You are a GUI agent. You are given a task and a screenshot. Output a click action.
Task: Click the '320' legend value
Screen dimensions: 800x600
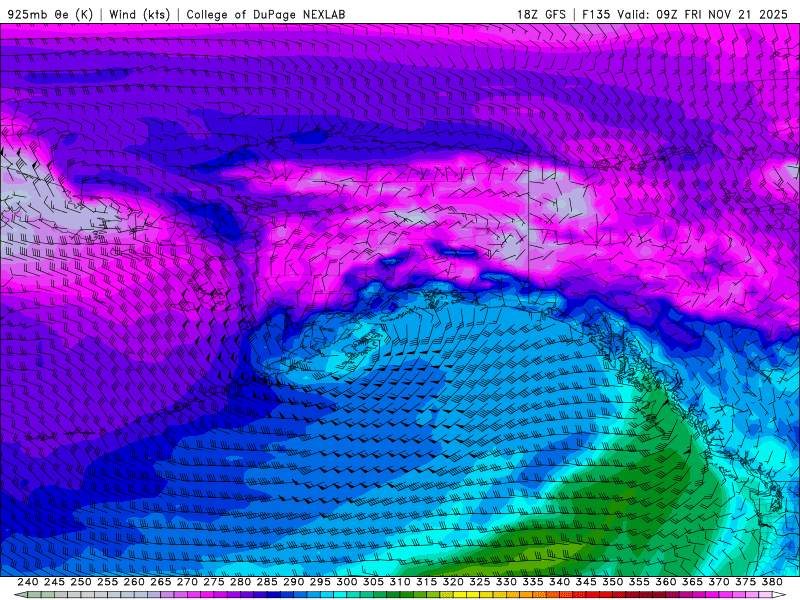(x=453, y=582)
